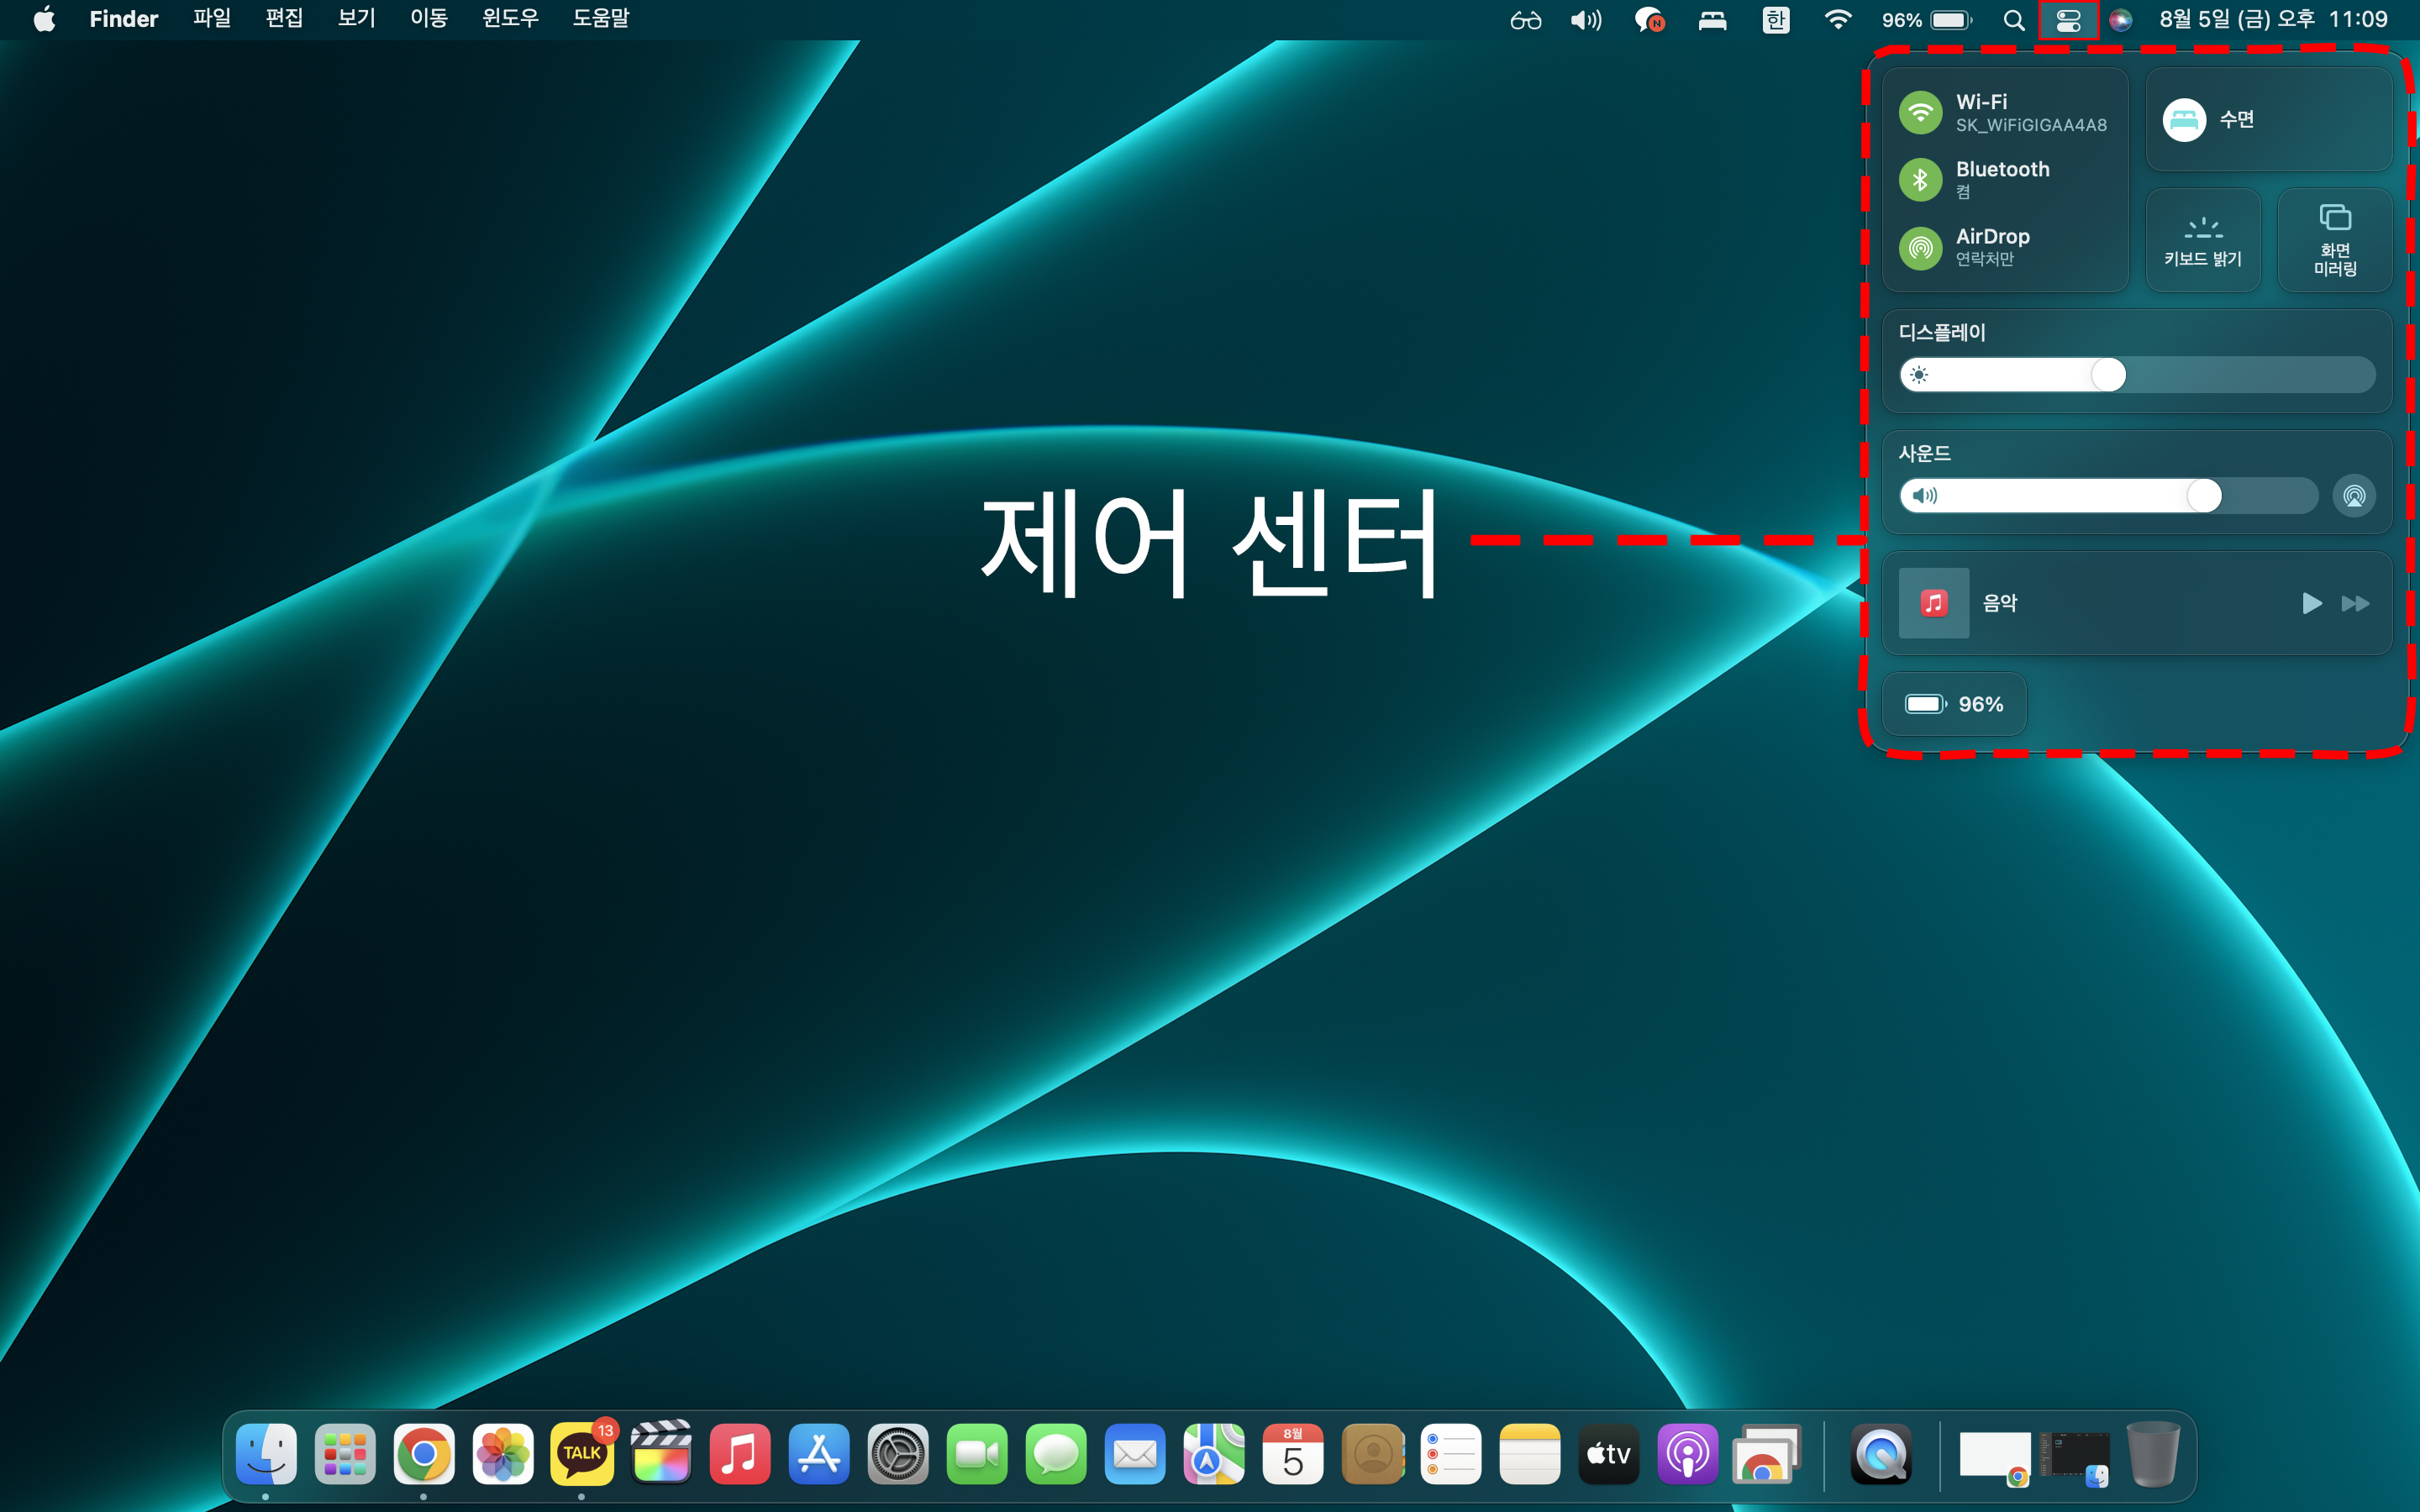Viewport: 2420px width, 1512px height.
Task: Expand 키보드 밝기 keyboard brightness control
Action: point(2203,240)
